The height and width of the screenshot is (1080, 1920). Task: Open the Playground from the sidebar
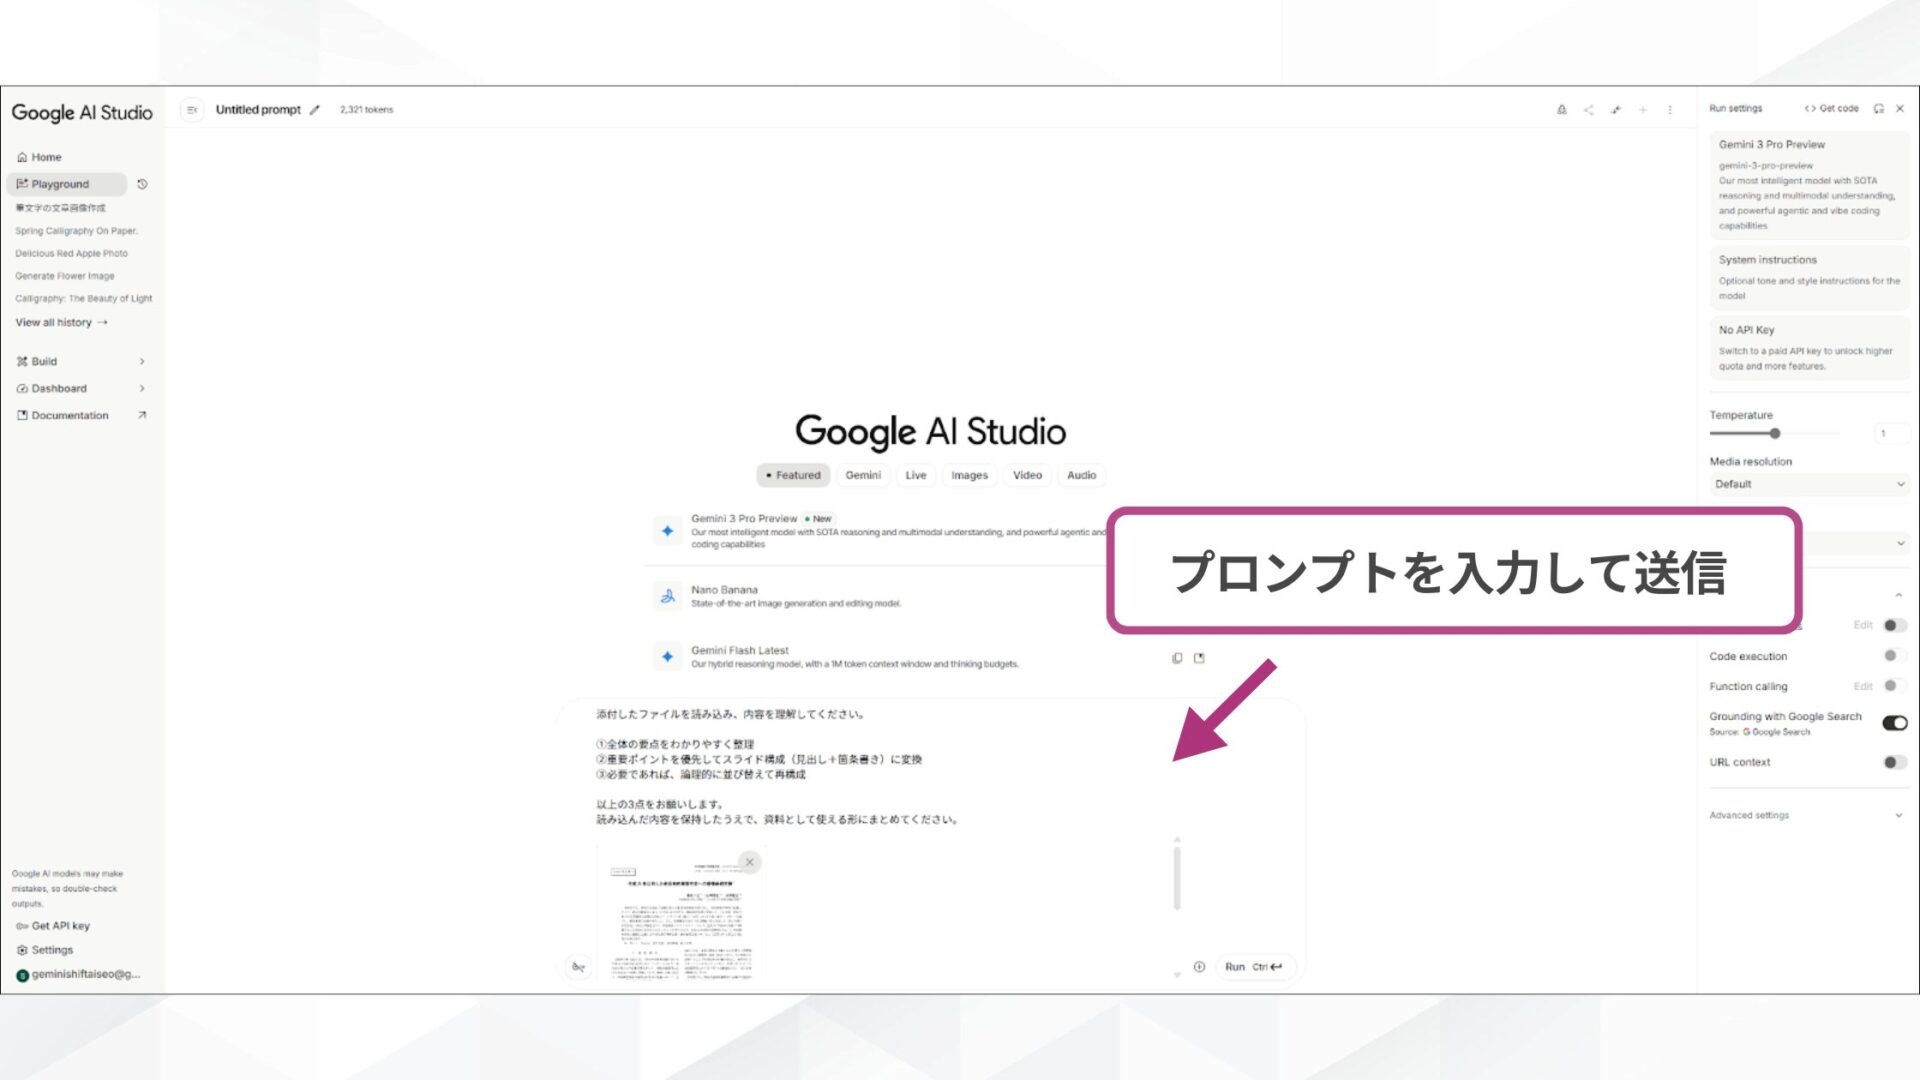(61, 184)
